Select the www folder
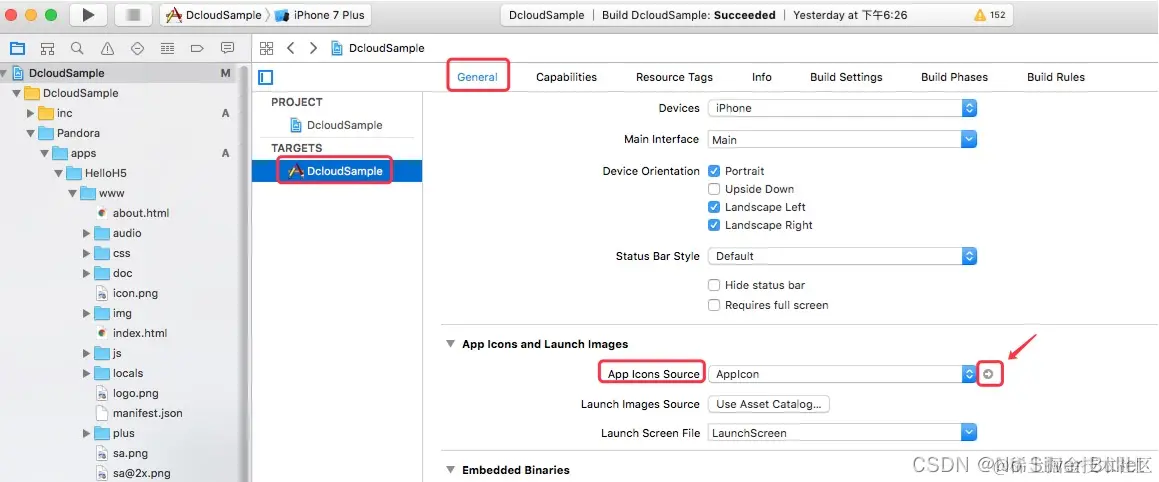 [102, 193]
